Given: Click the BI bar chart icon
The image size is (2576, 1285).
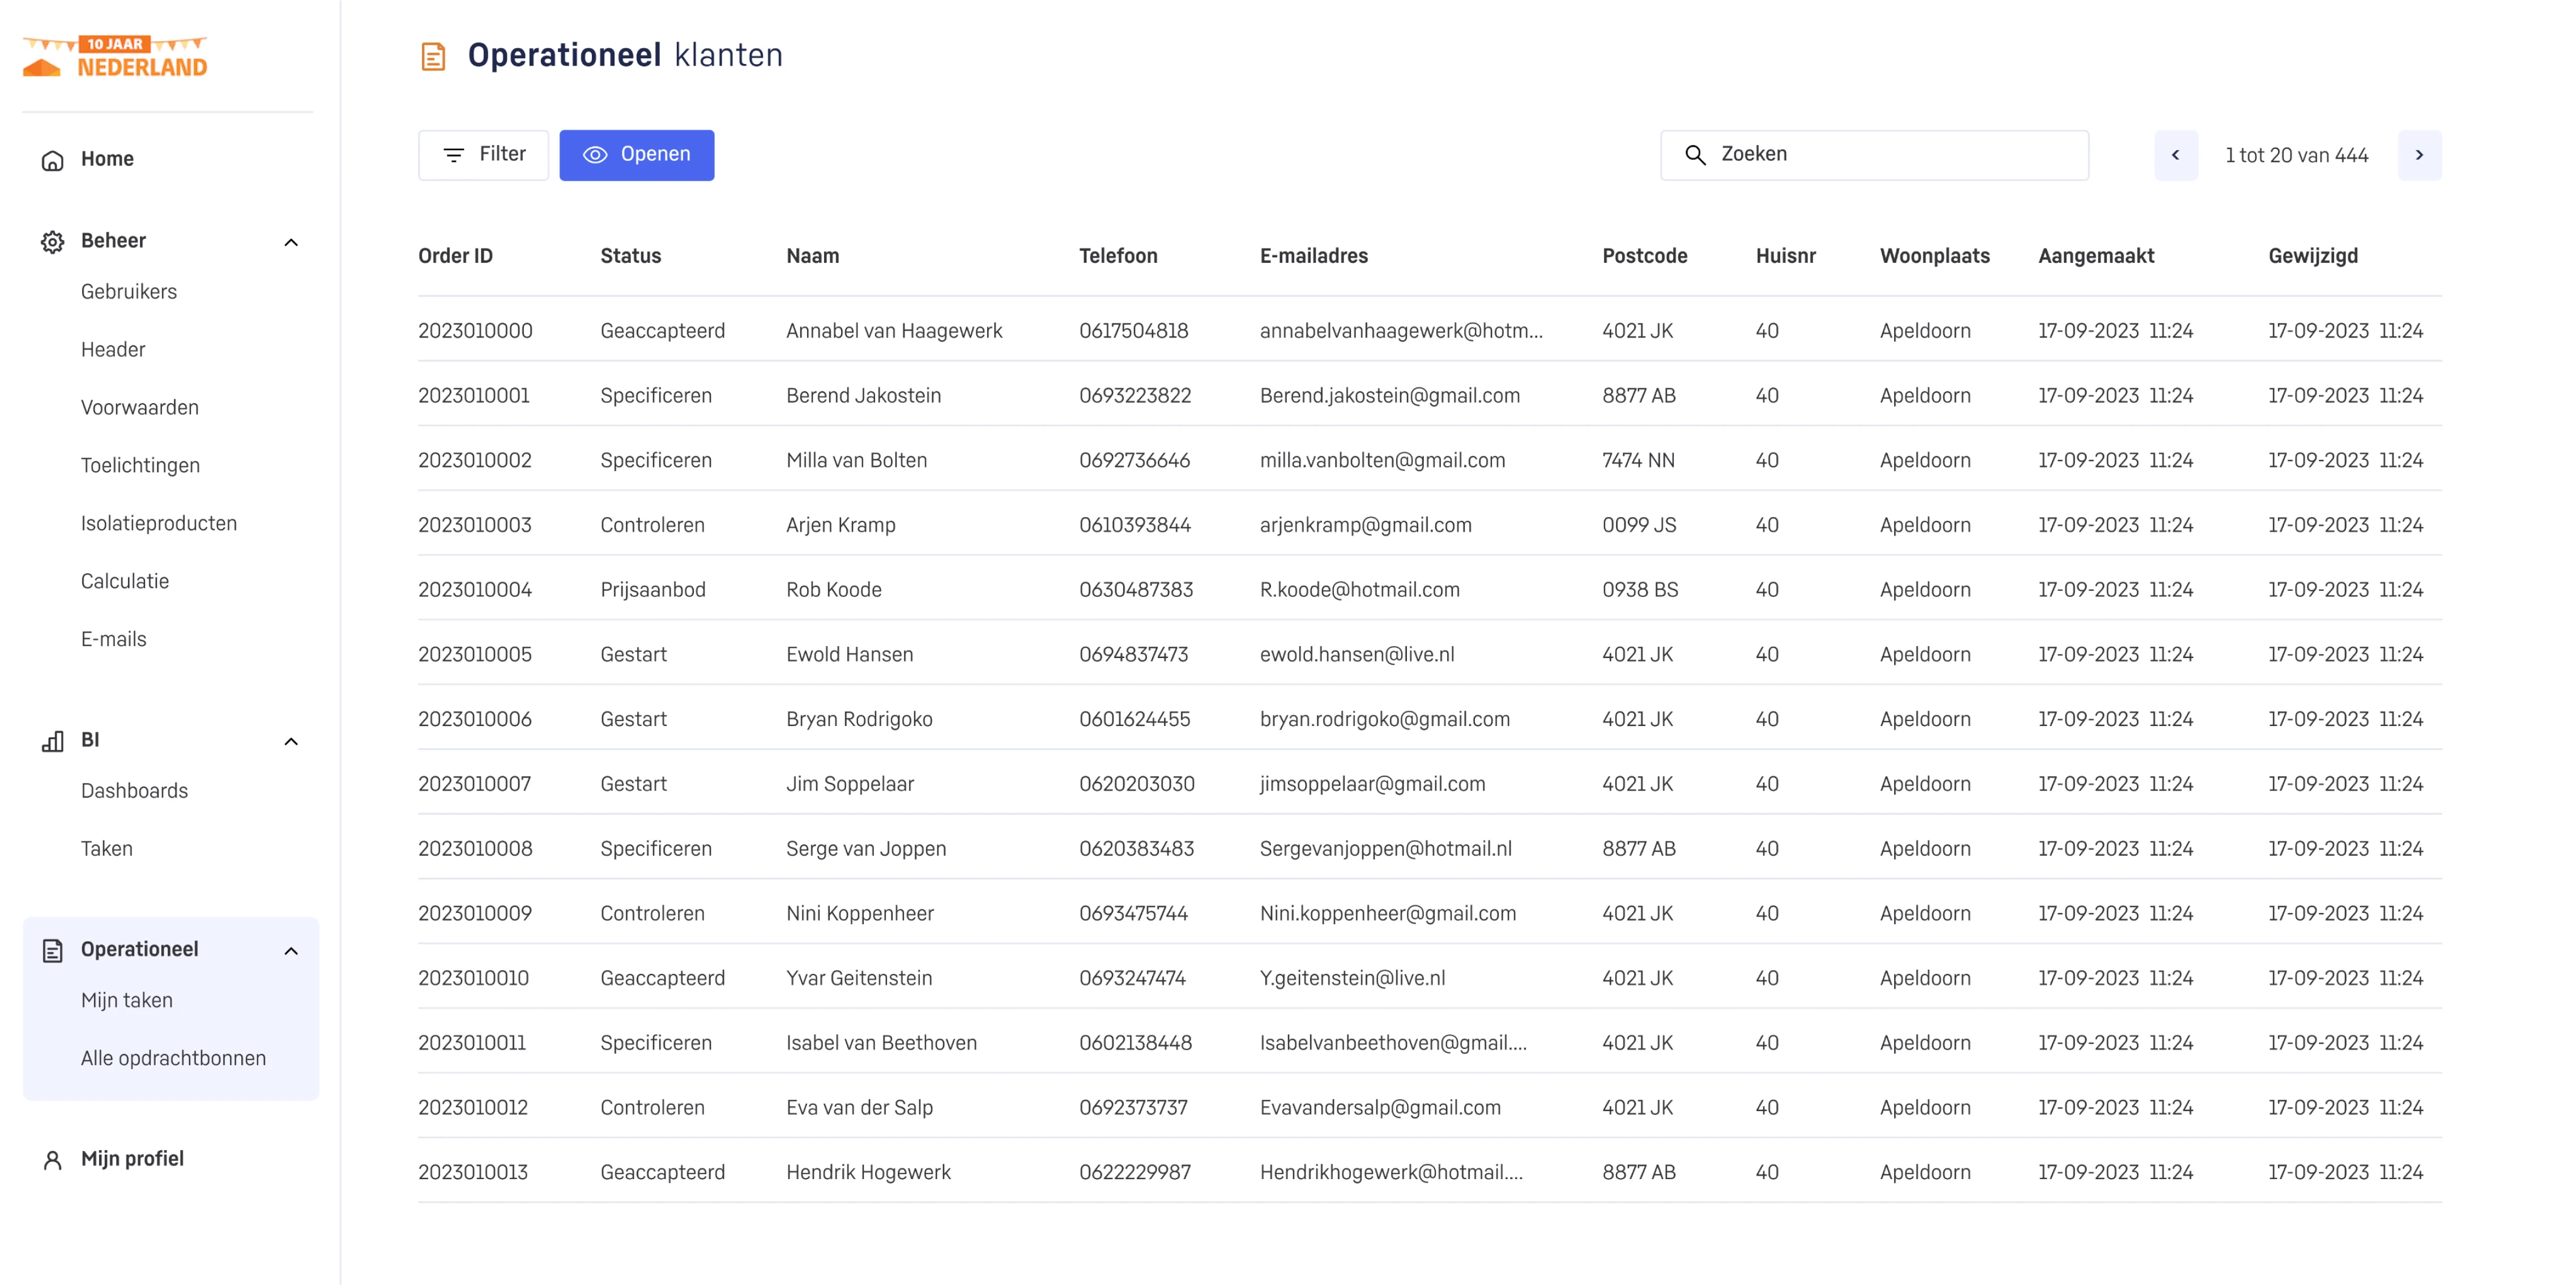Looking at the screenshot, I should [x=52, y=741].
